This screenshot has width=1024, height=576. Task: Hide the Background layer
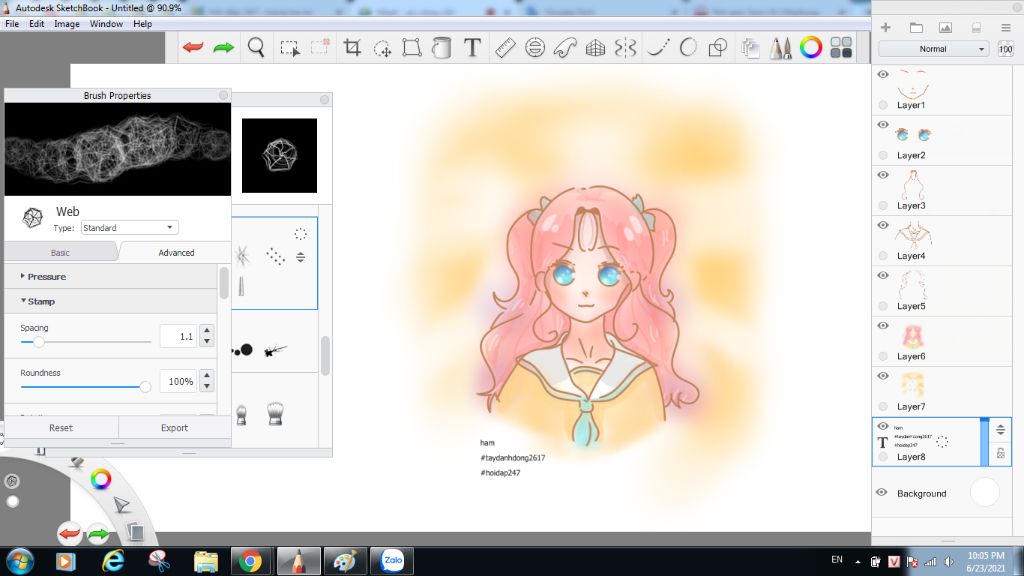click(882, 493)
